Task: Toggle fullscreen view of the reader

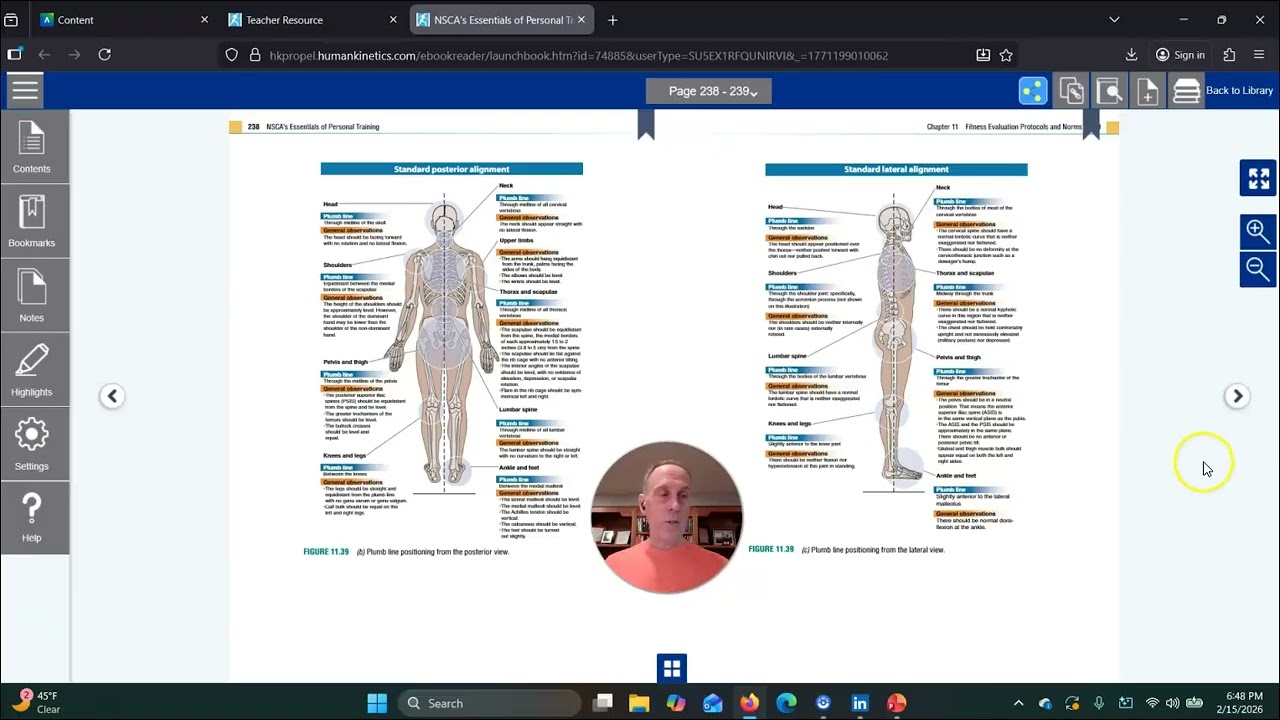Action: pos(1258,178)
